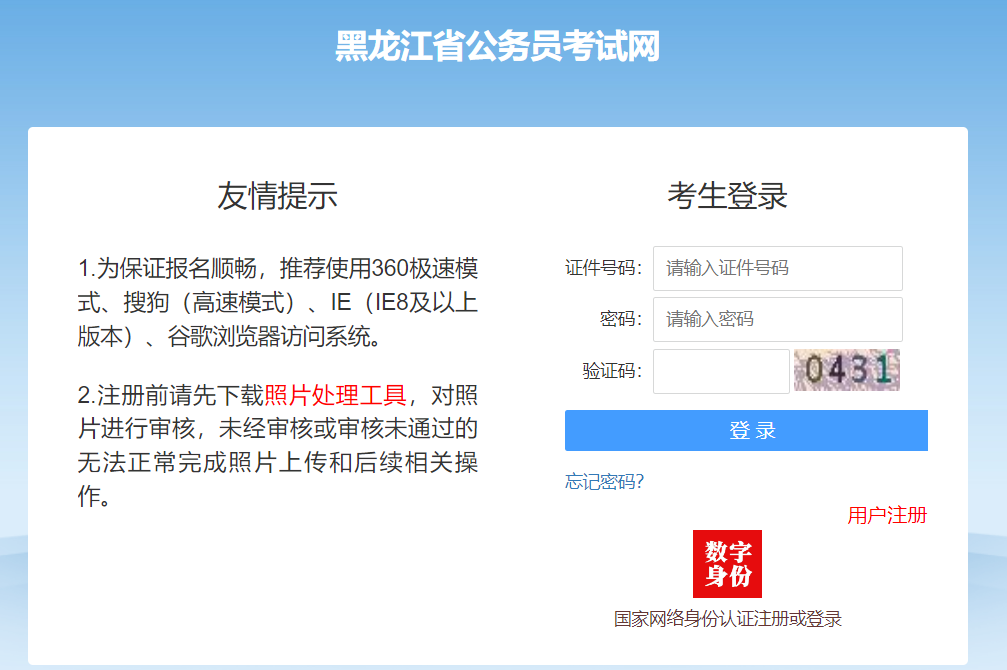Open 用户注册 user registration

point(886,516)
